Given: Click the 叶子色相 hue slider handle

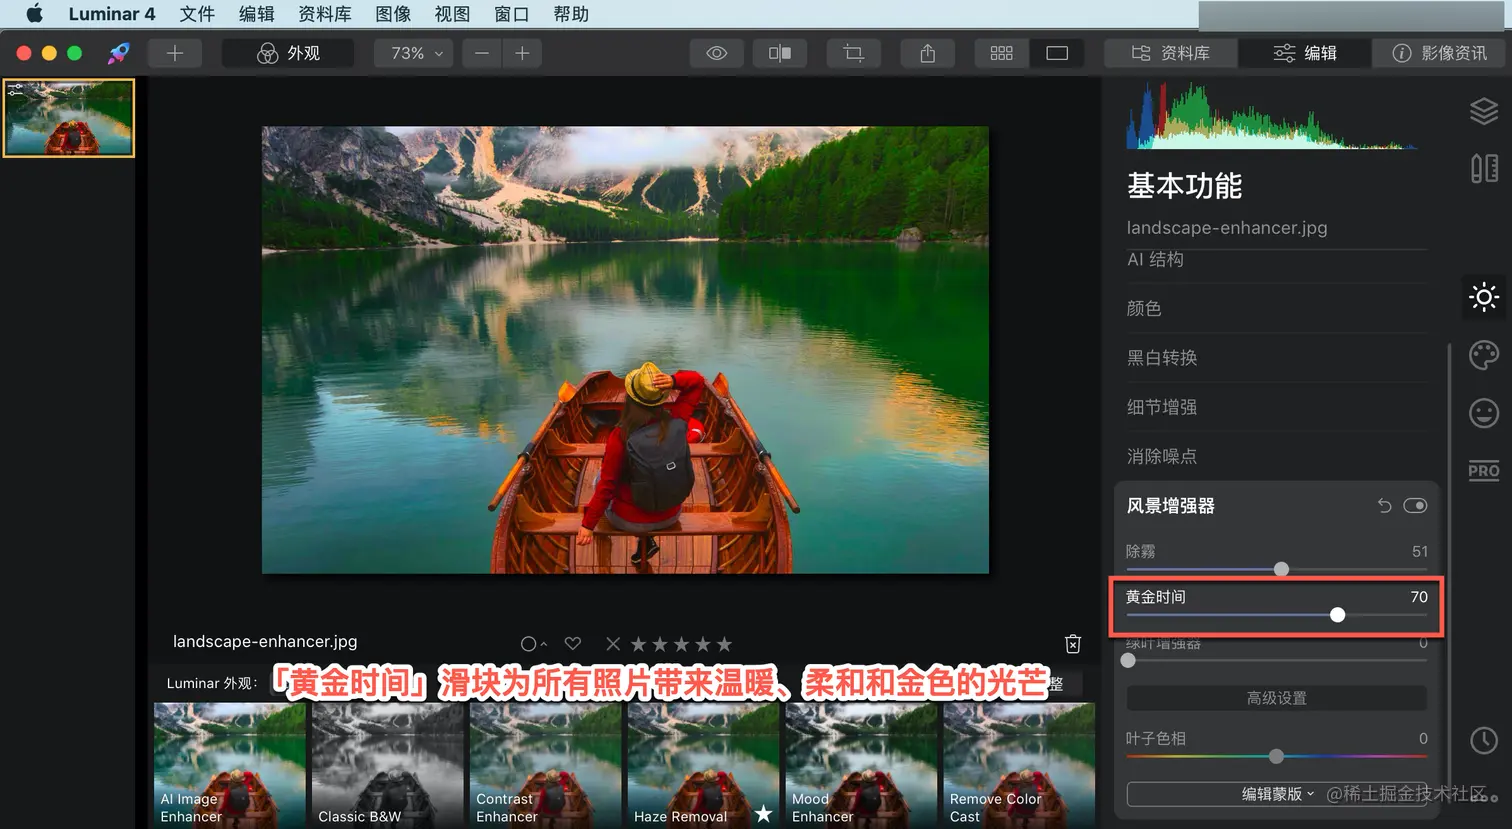Looking at the screenshot, I should (x=1276, y=756).
